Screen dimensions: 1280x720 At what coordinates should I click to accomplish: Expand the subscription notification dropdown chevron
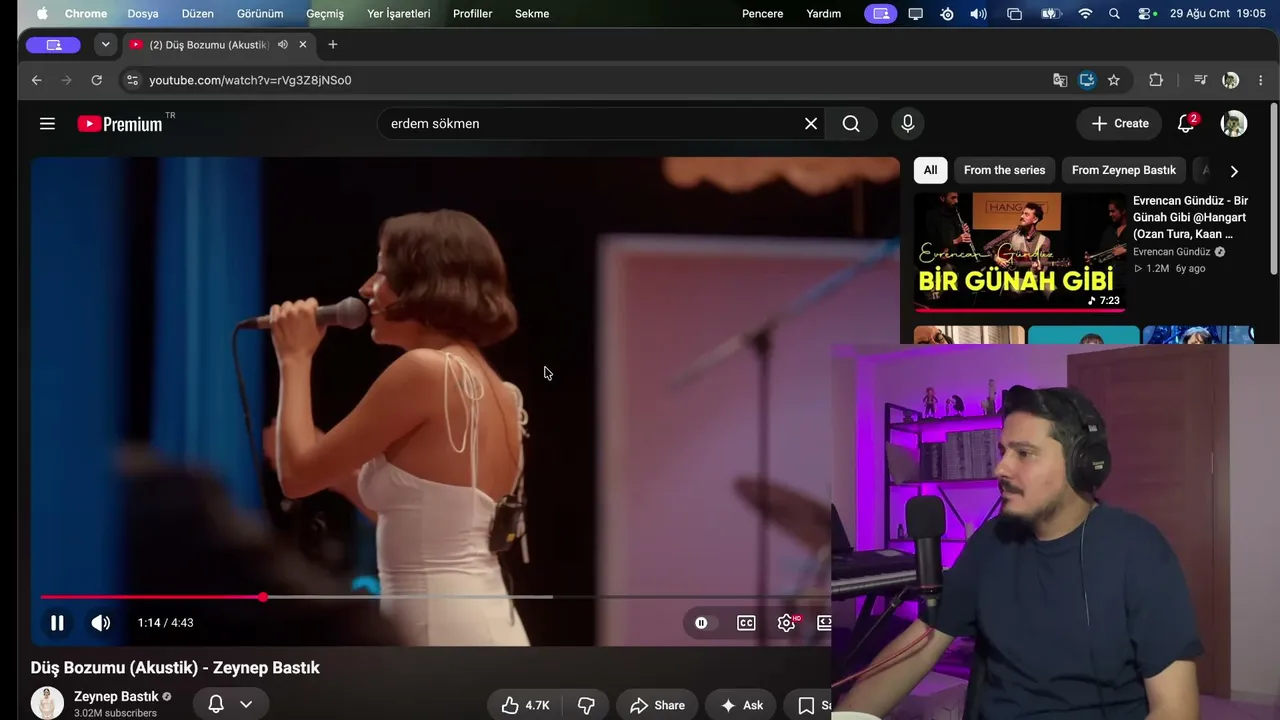pyautogui.click(x=246, y=704)
